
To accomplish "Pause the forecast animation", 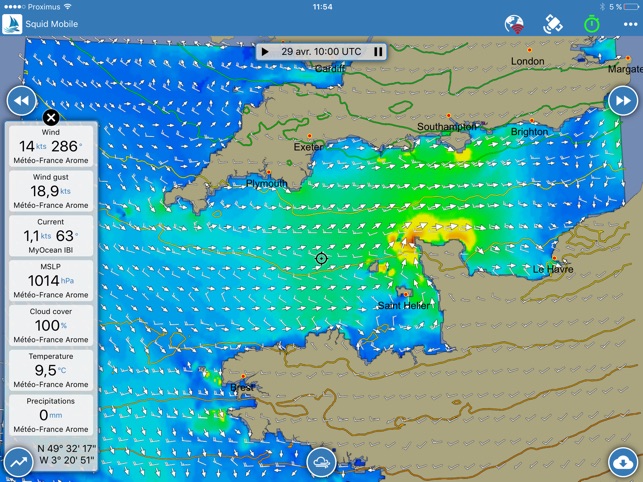I will pos(378,52).
